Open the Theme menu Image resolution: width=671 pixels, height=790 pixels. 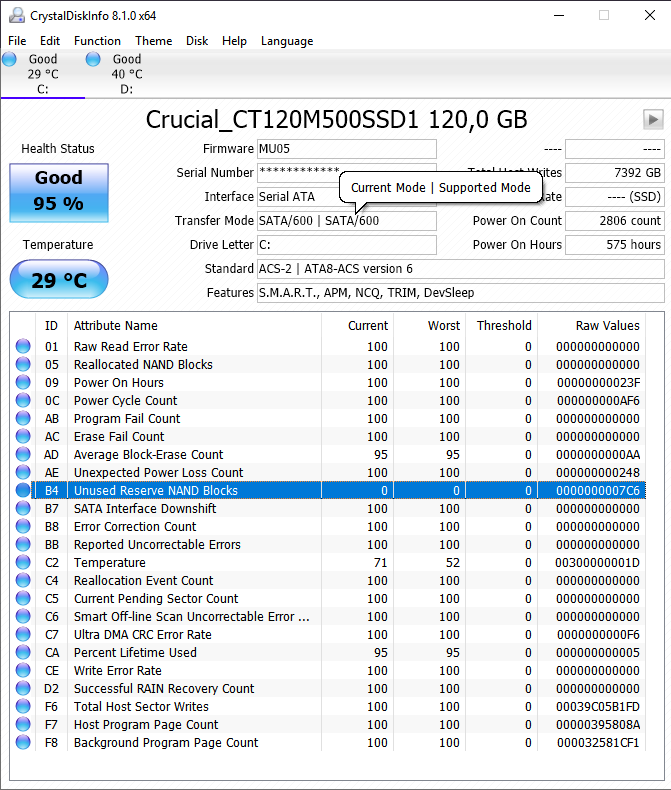click(154, 41)
